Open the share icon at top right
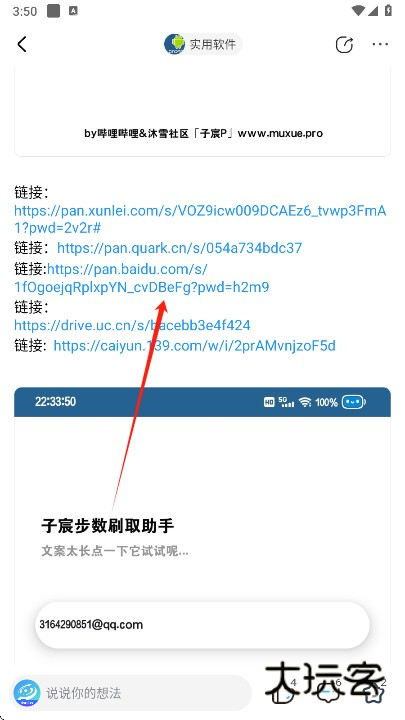The width and height of the screenshot is (405, 720). tap(344, 45)
